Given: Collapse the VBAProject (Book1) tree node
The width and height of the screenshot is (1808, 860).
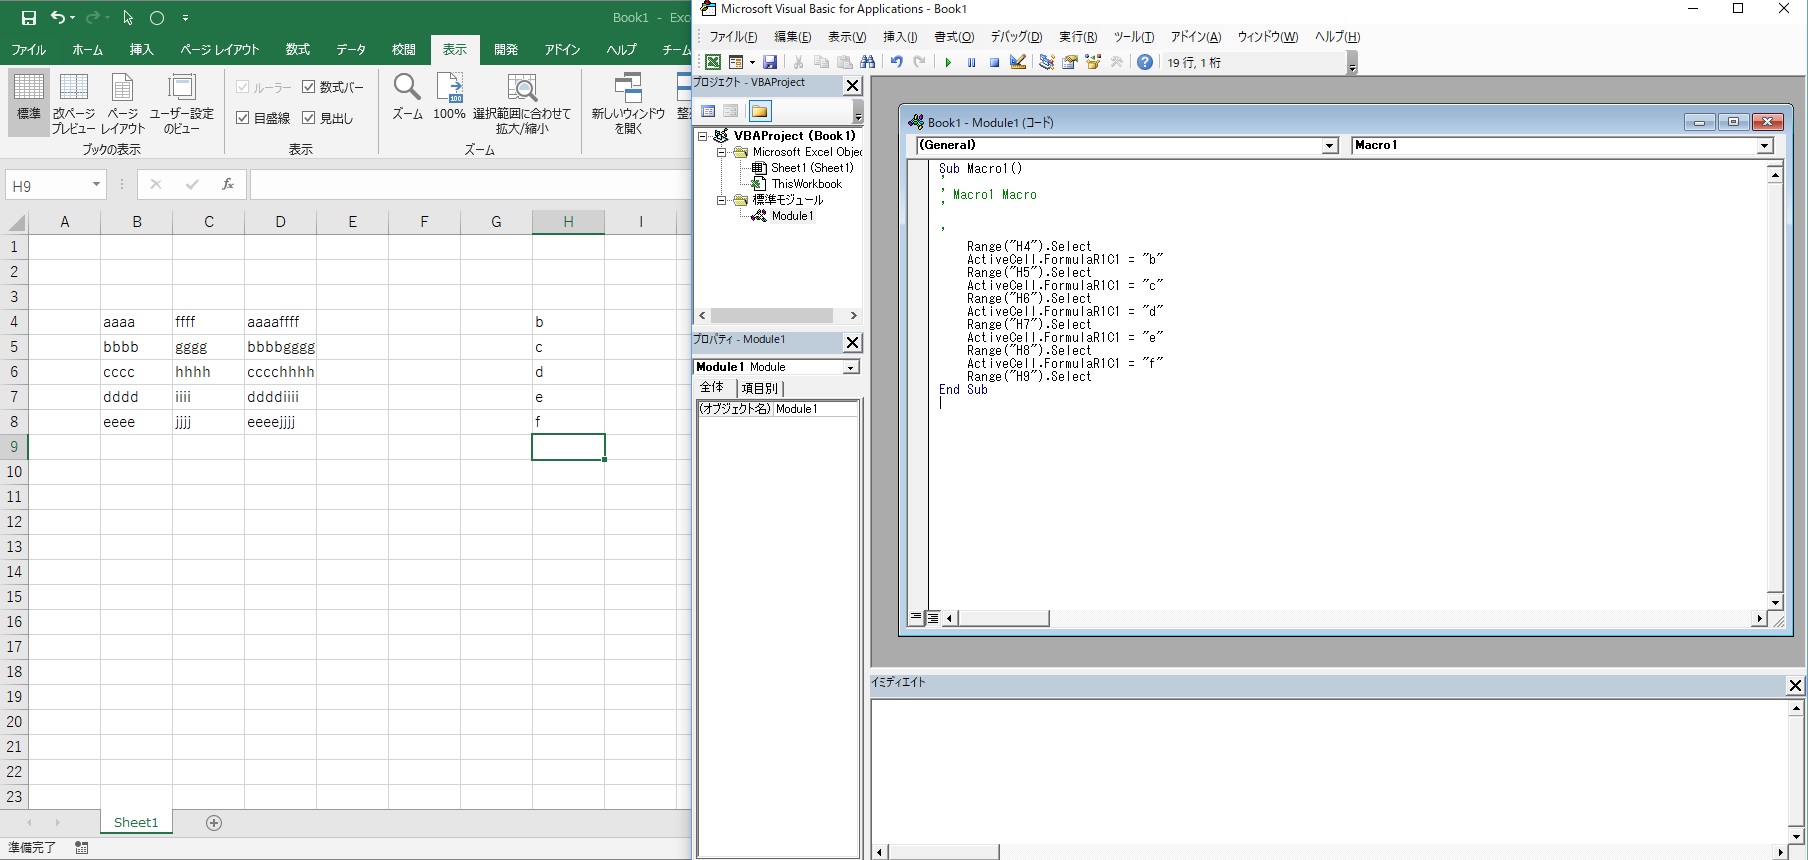Looking at the screenshot, I should click(x=703, y=136).
